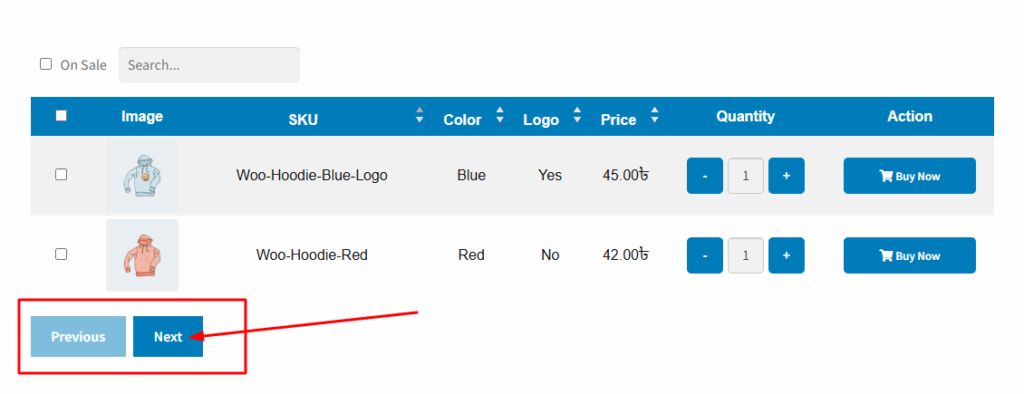The height and width of the screenshot is (394, 1024).
Task: Open the blue hoodie product image
Action: (x=142, y=176)
